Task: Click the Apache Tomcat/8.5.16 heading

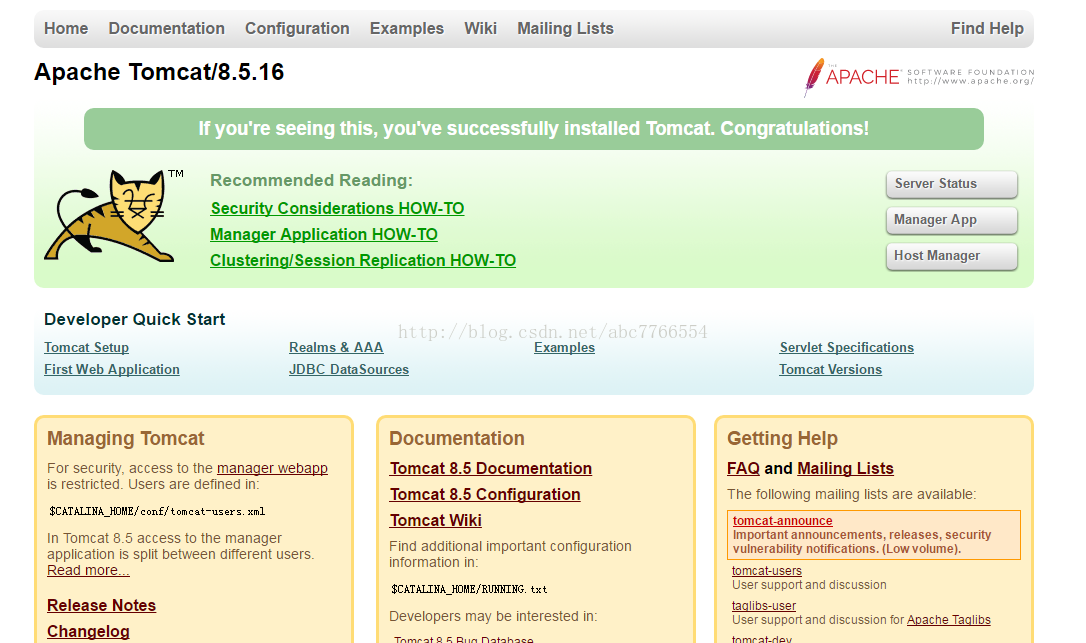Action: 159,72
